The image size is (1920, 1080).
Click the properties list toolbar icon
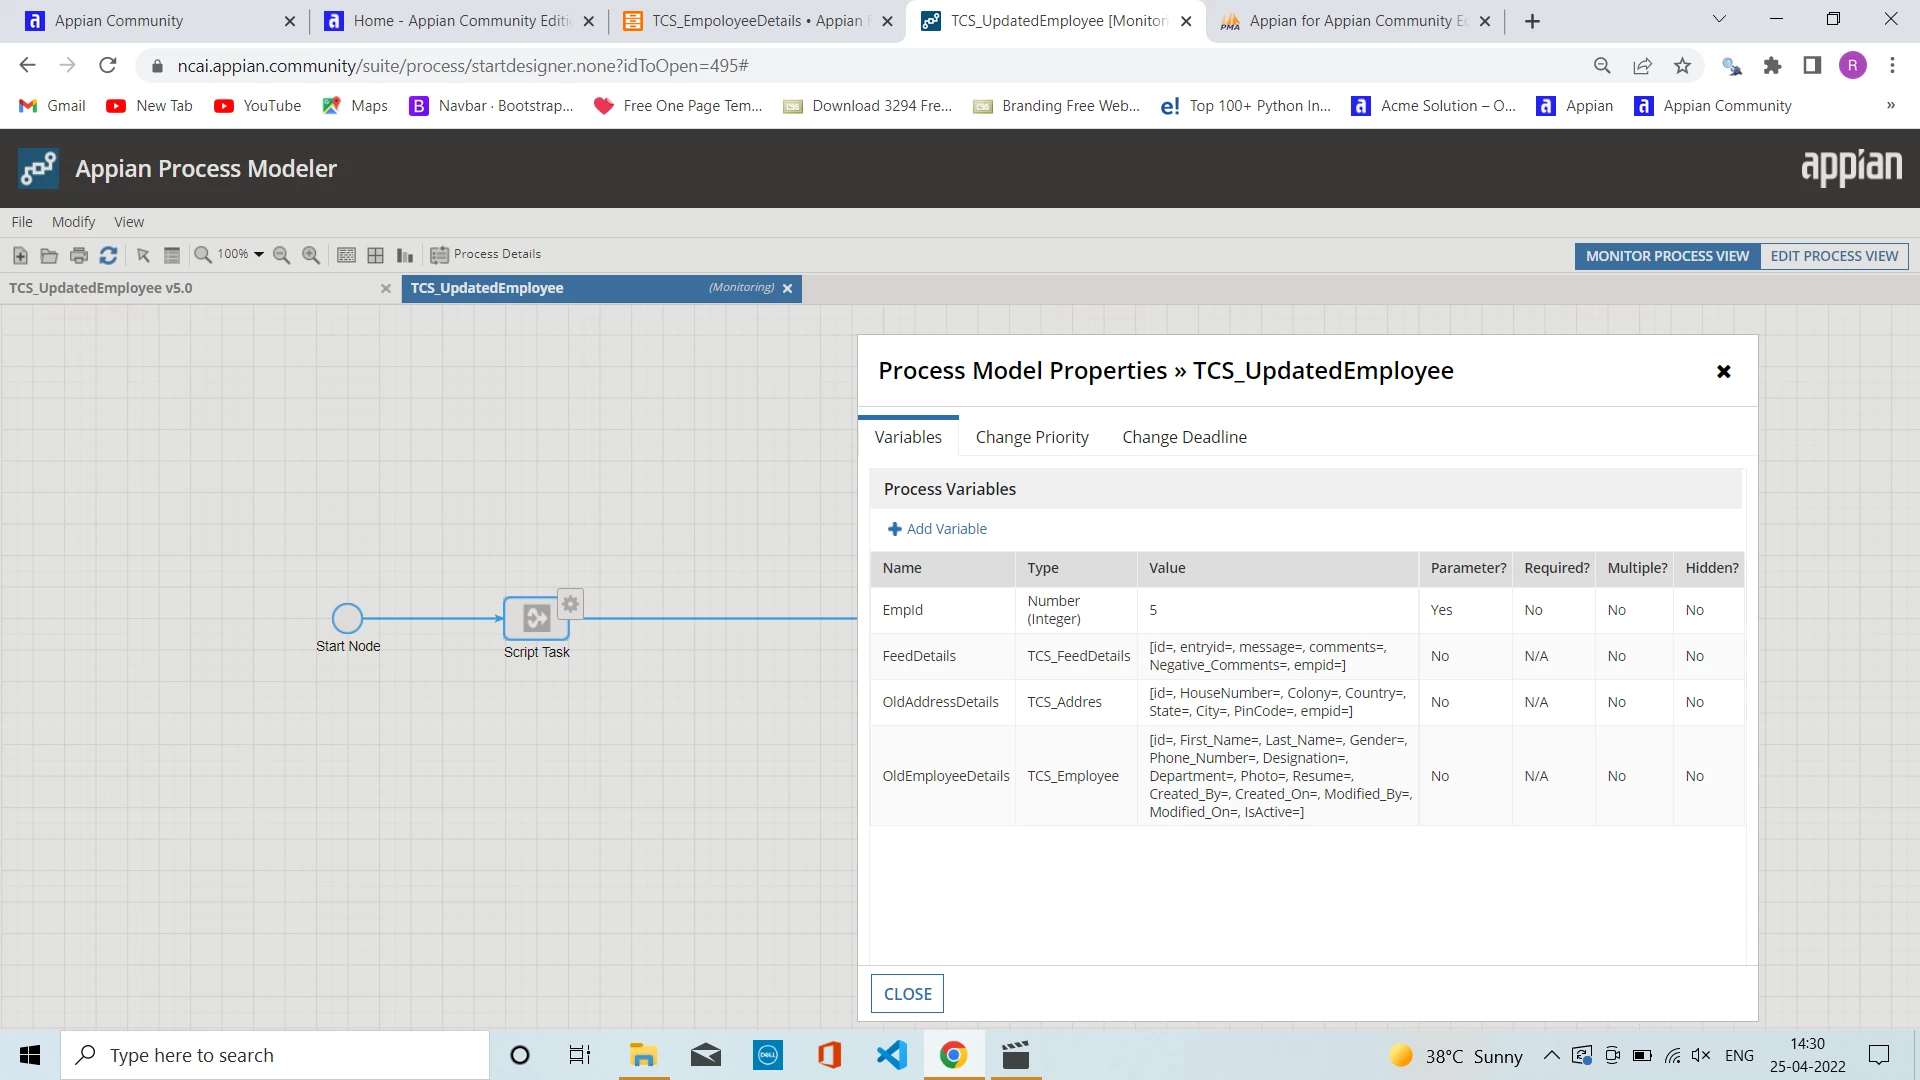[x=172, y=255]
